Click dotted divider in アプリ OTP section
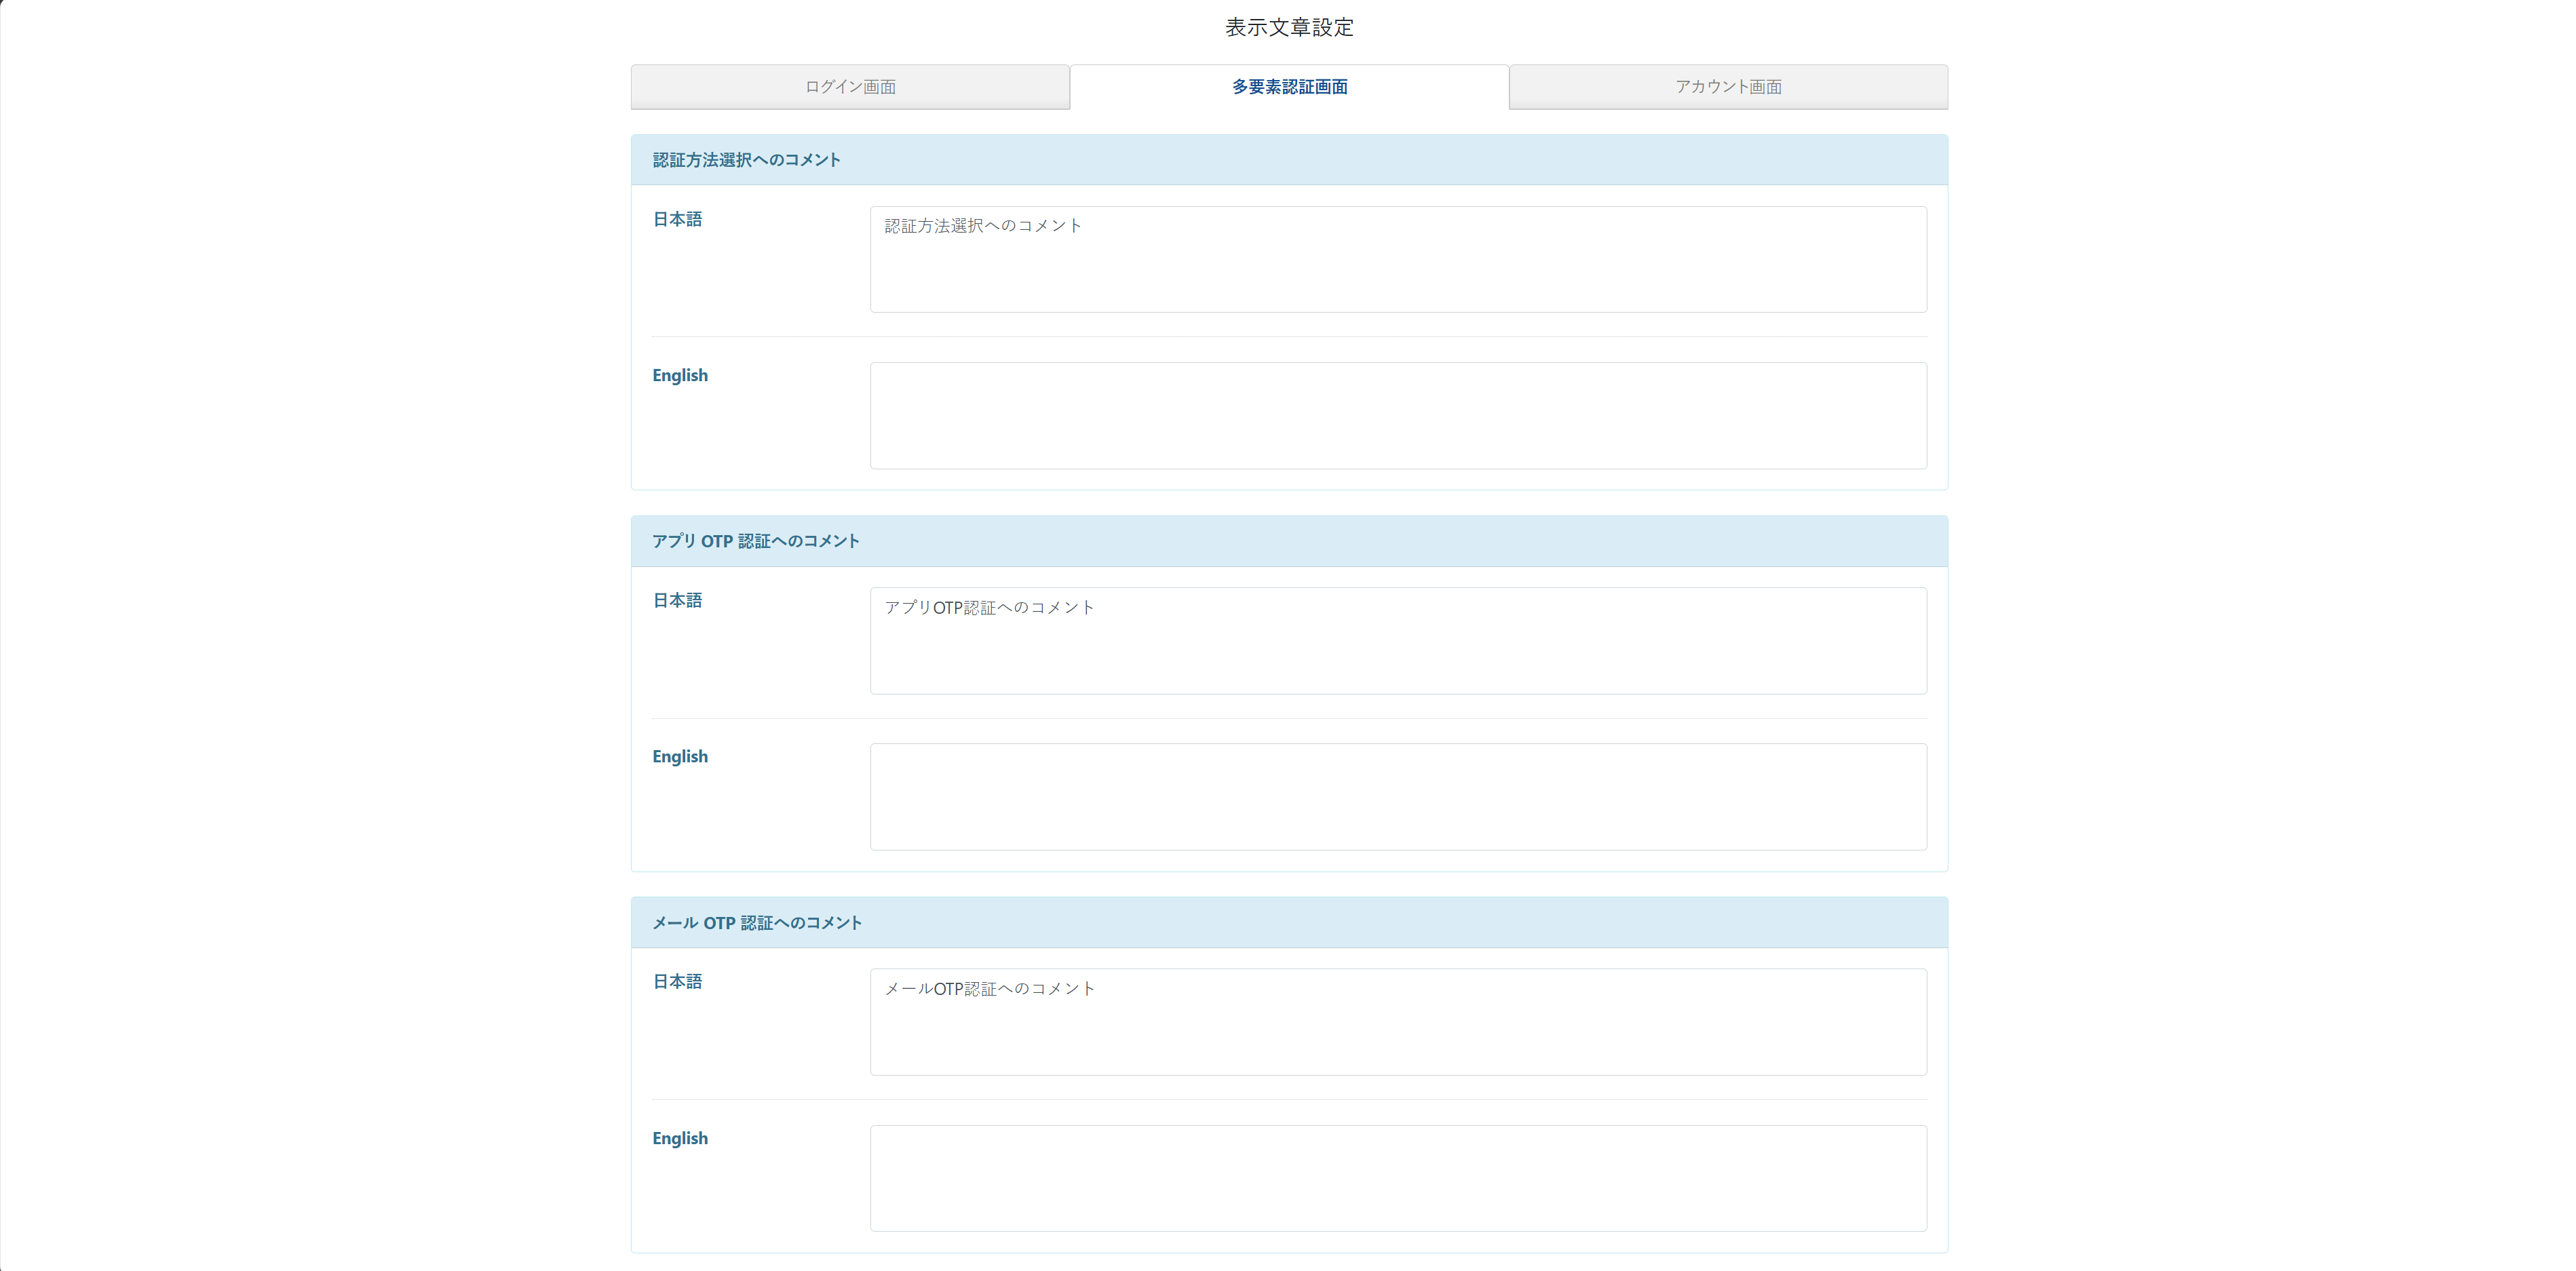Screen dimensions: 2576x1271 coord(1289,719)
